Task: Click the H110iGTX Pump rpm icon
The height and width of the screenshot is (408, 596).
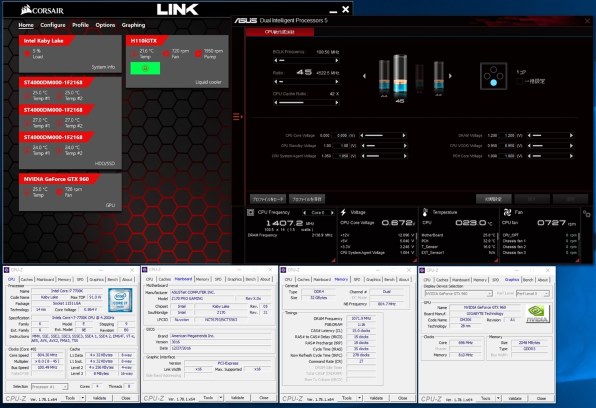Action: [x=198, y=54]
